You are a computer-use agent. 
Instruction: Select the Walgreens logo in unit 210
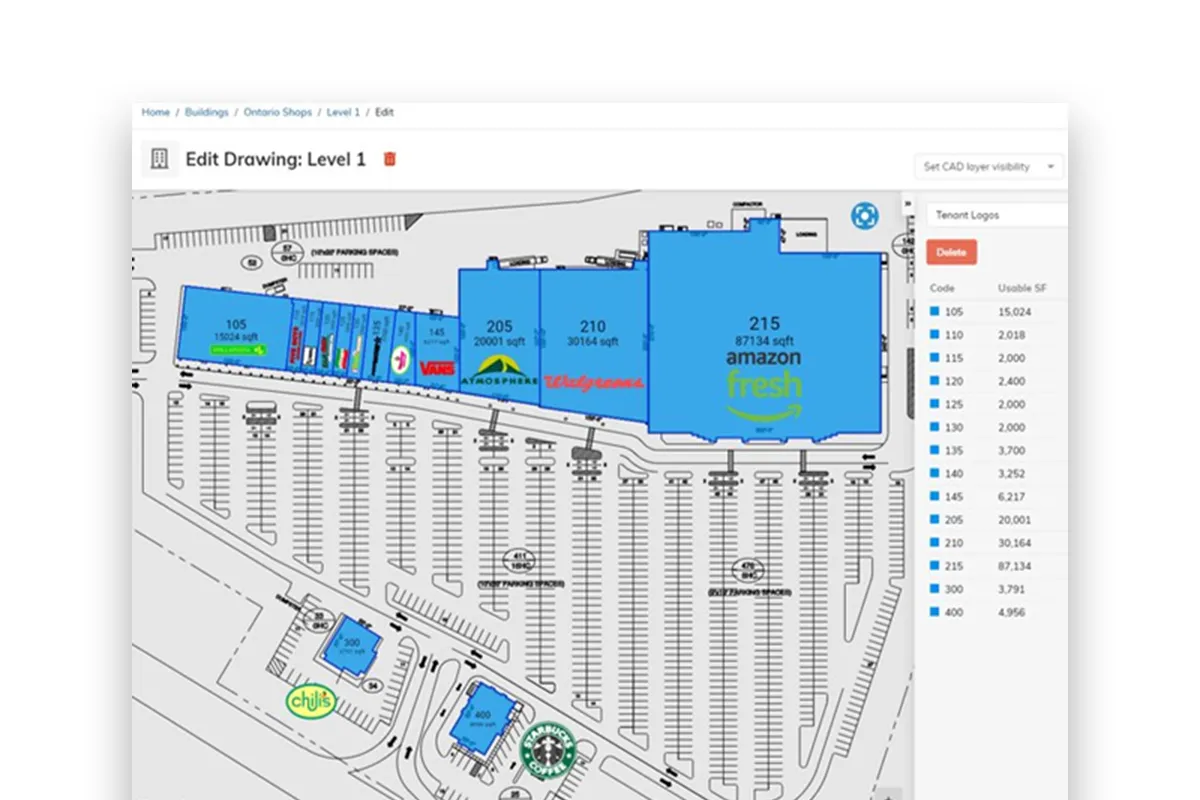594,381
